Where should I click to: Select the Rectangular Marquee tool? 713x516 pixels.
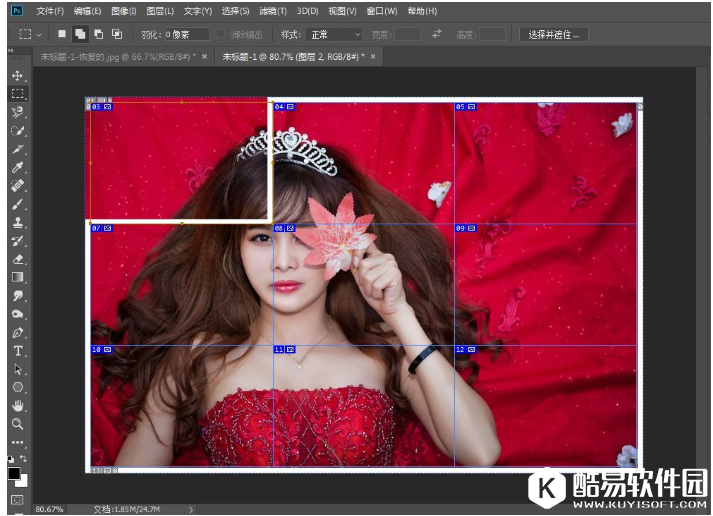(18, 94)
